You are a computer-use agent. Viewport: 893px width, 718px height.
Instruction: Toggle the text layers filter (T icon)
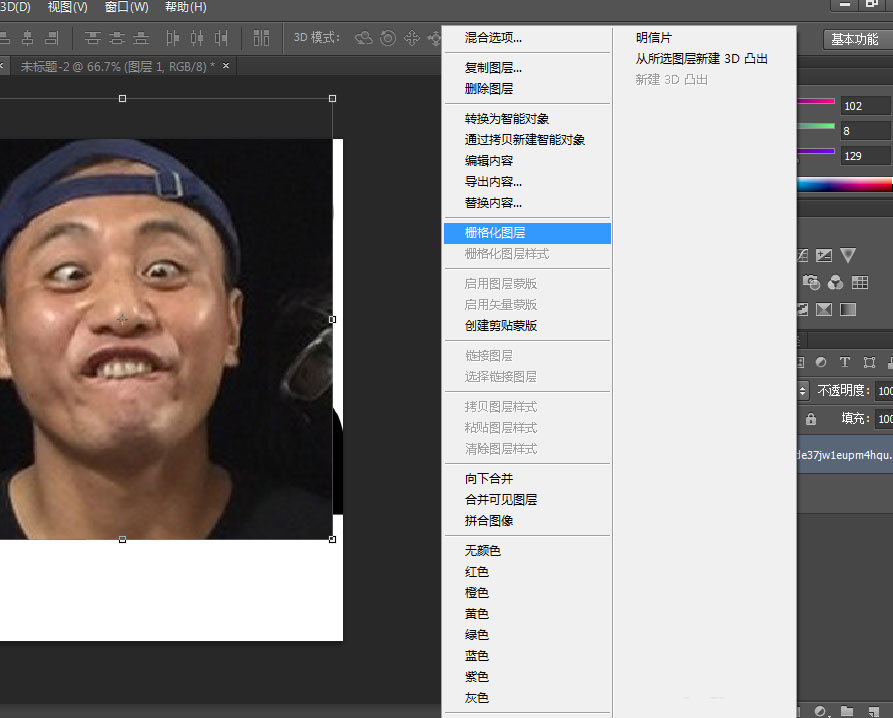pos(844,361)
